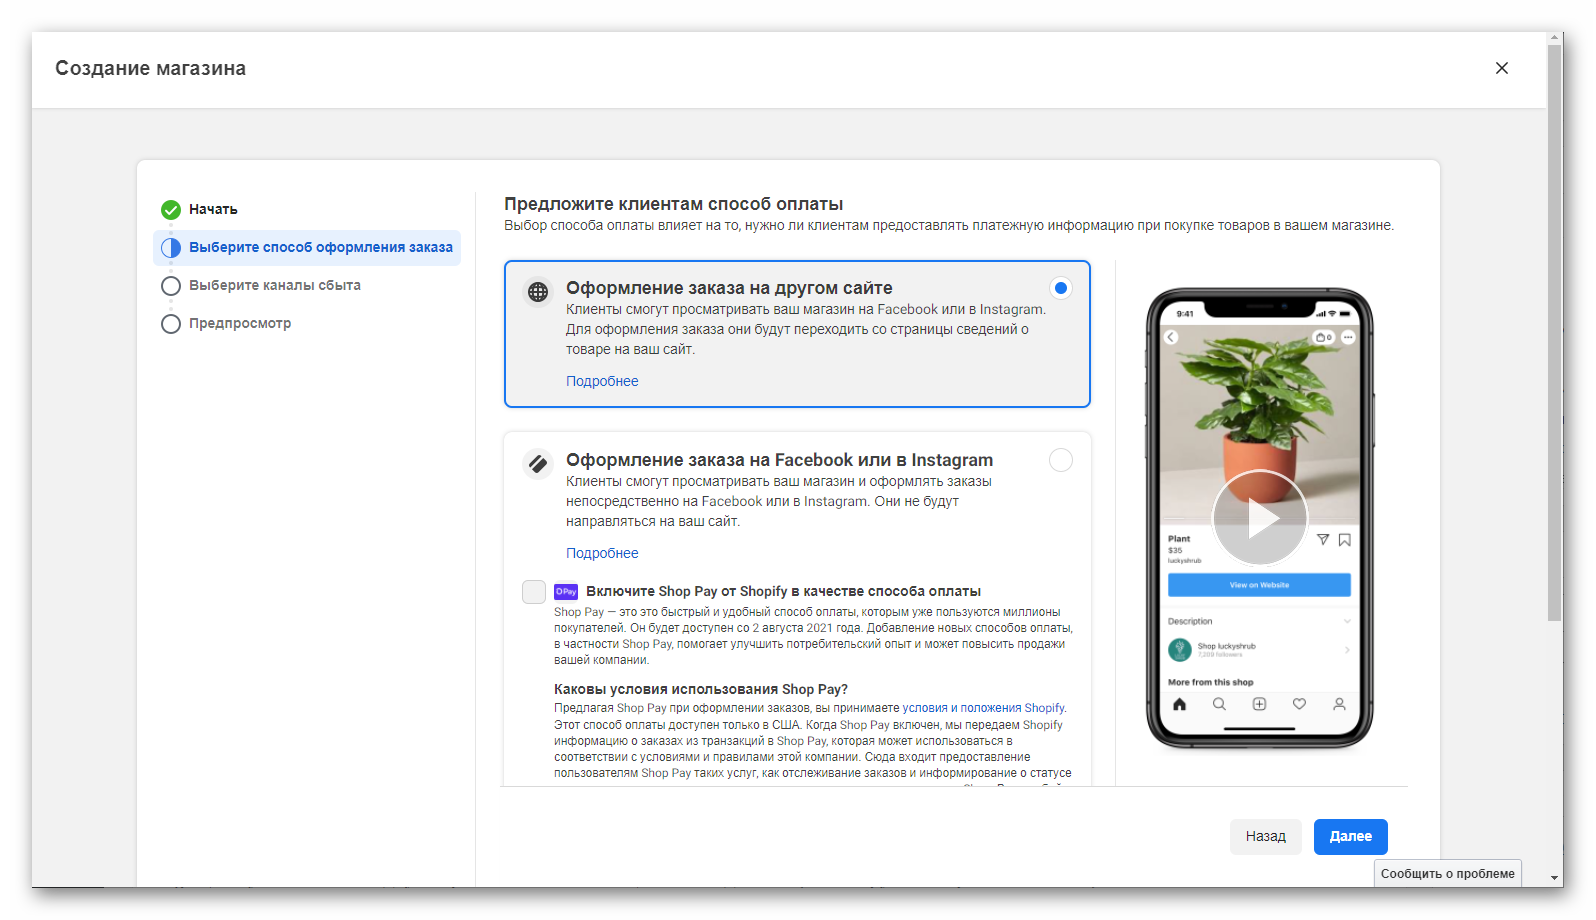Image resolution: width=1596 pixels, height=920 pixels.
Task: Open the условия и положения Shopify link
Action: tap(983, 708)
